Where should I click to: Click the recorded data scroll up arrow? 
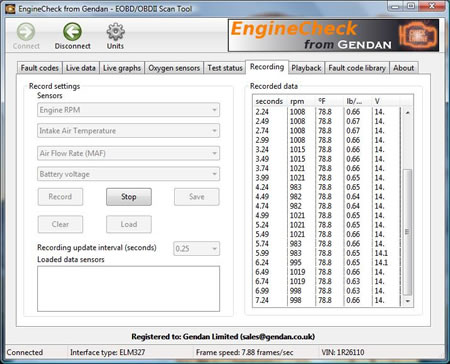point(407,113)
